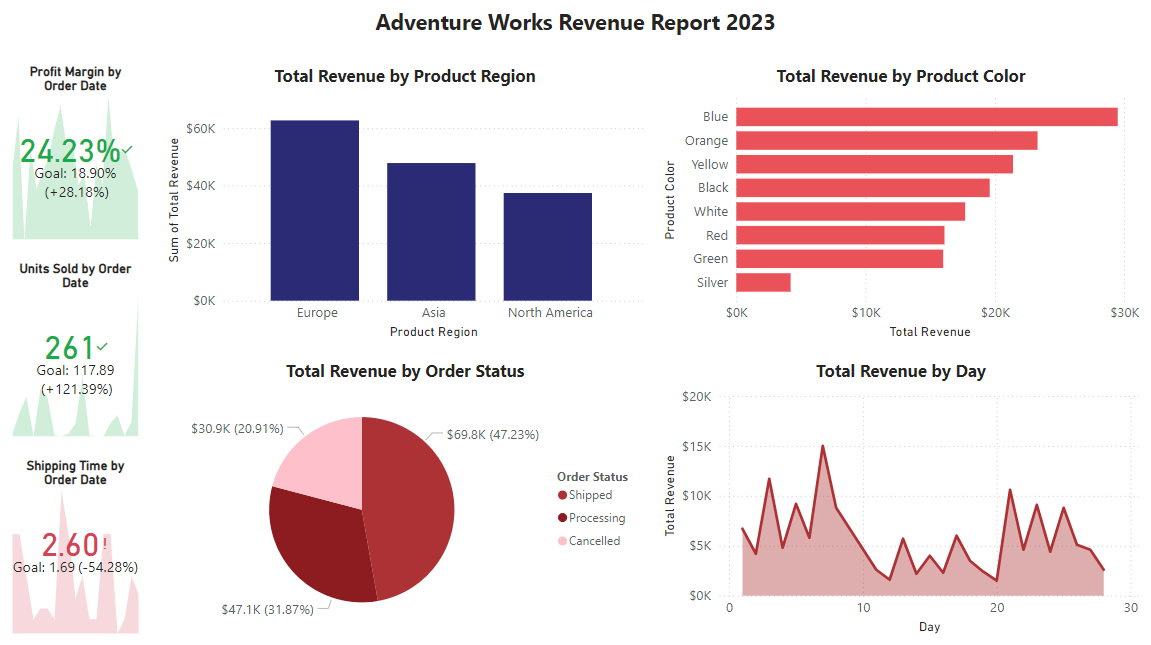Image resolution: width=1151 pixels, height=645 pixels.
Task: Click the Cancelled legend marker
Action: click(x=562, y=541)
